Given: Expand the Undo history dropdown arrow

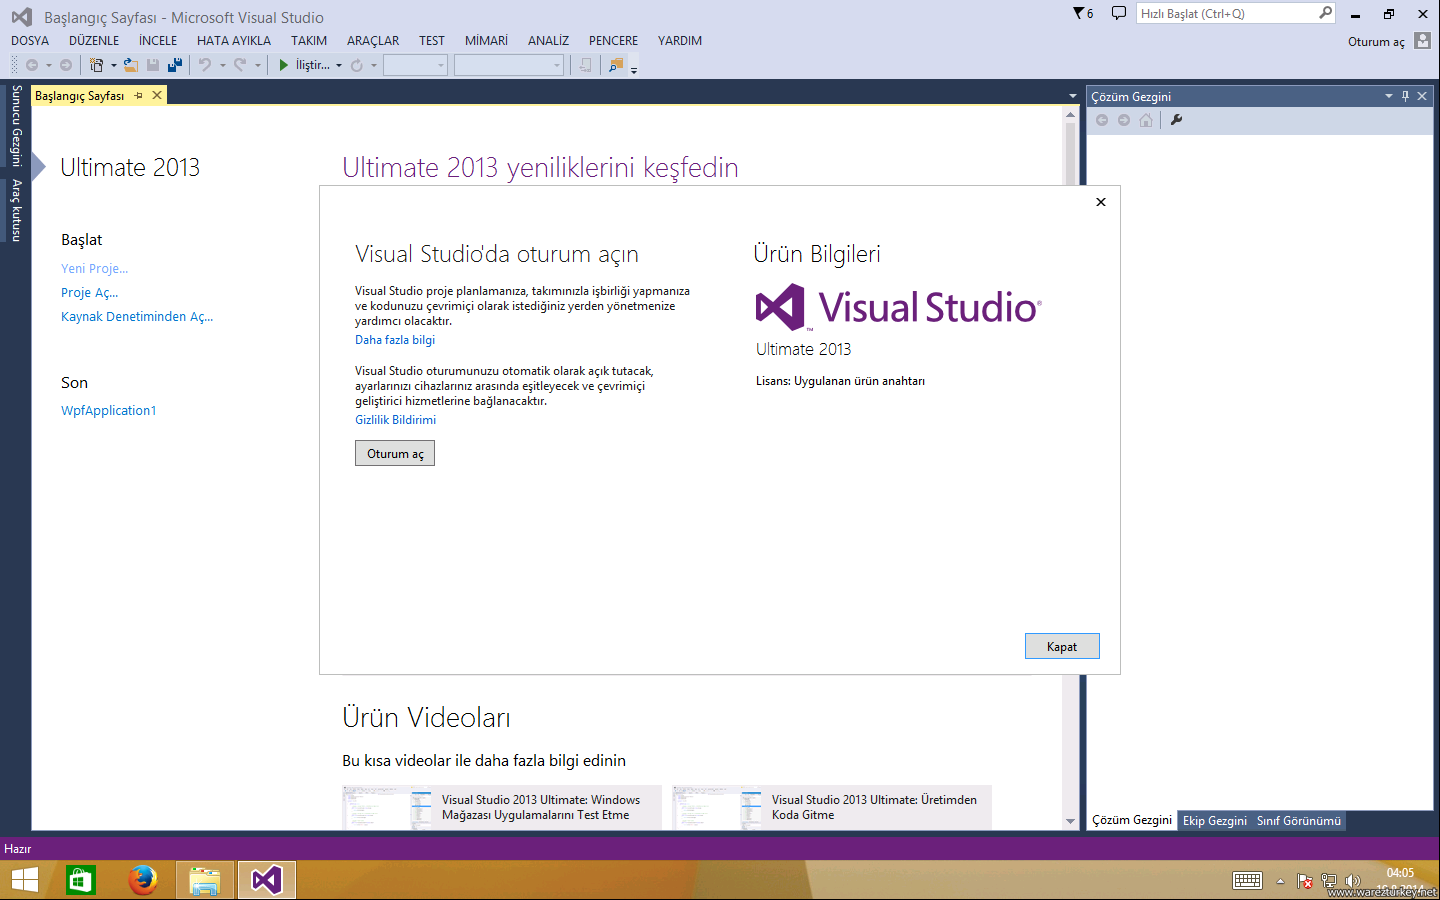Looking at the screenshot, I should [x=222, y=66].
